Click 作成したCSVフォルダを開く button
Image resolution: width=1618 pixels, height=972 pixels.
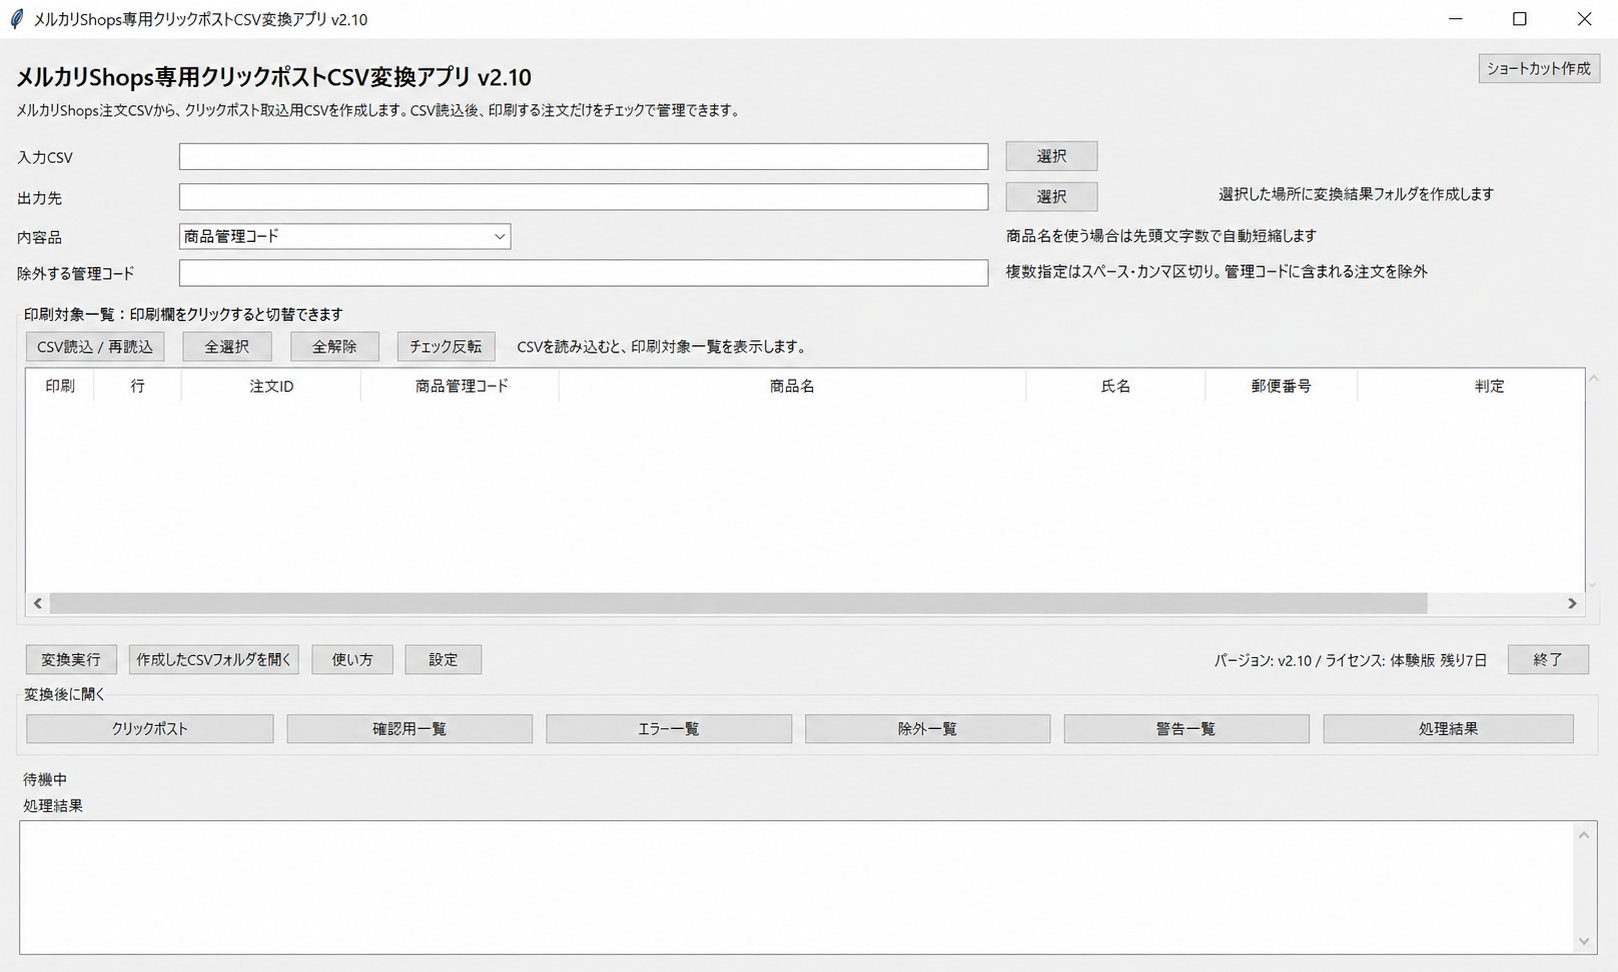(214, 660)
